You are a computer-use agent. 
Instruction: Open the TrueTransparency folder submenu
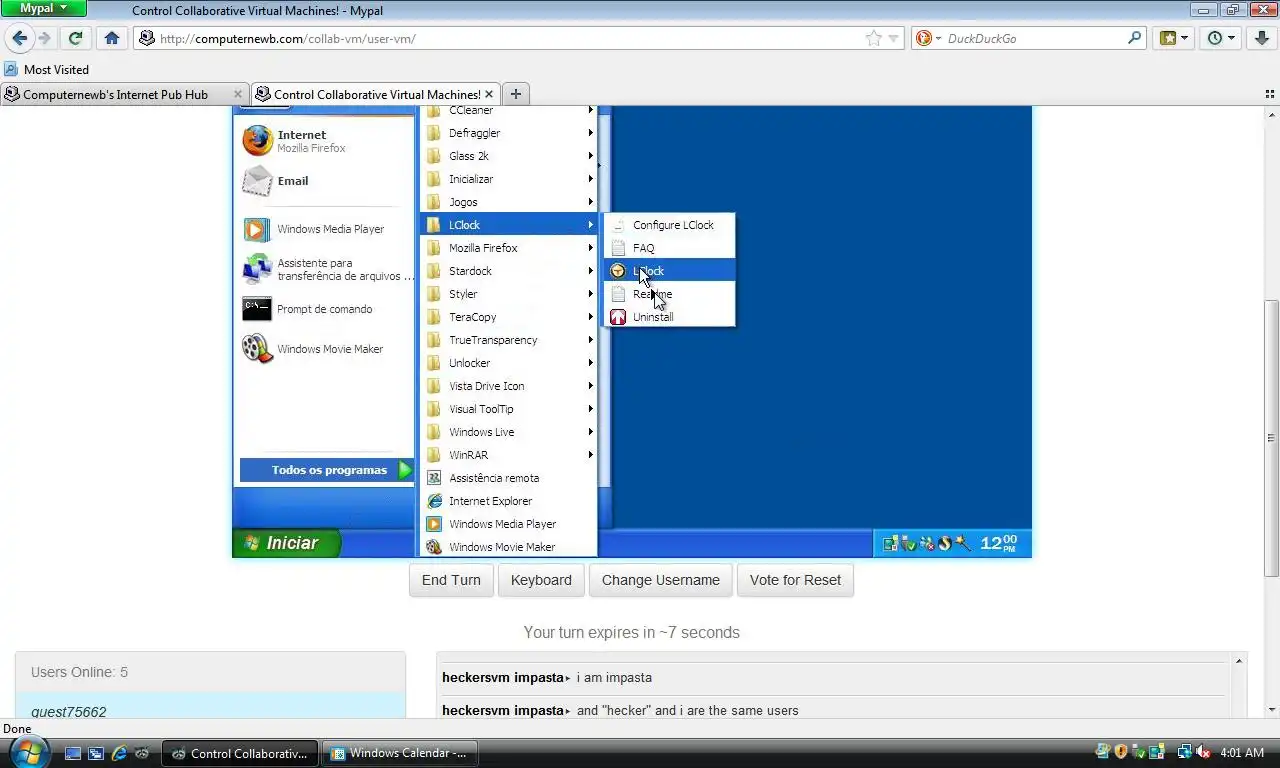[508, 340]
